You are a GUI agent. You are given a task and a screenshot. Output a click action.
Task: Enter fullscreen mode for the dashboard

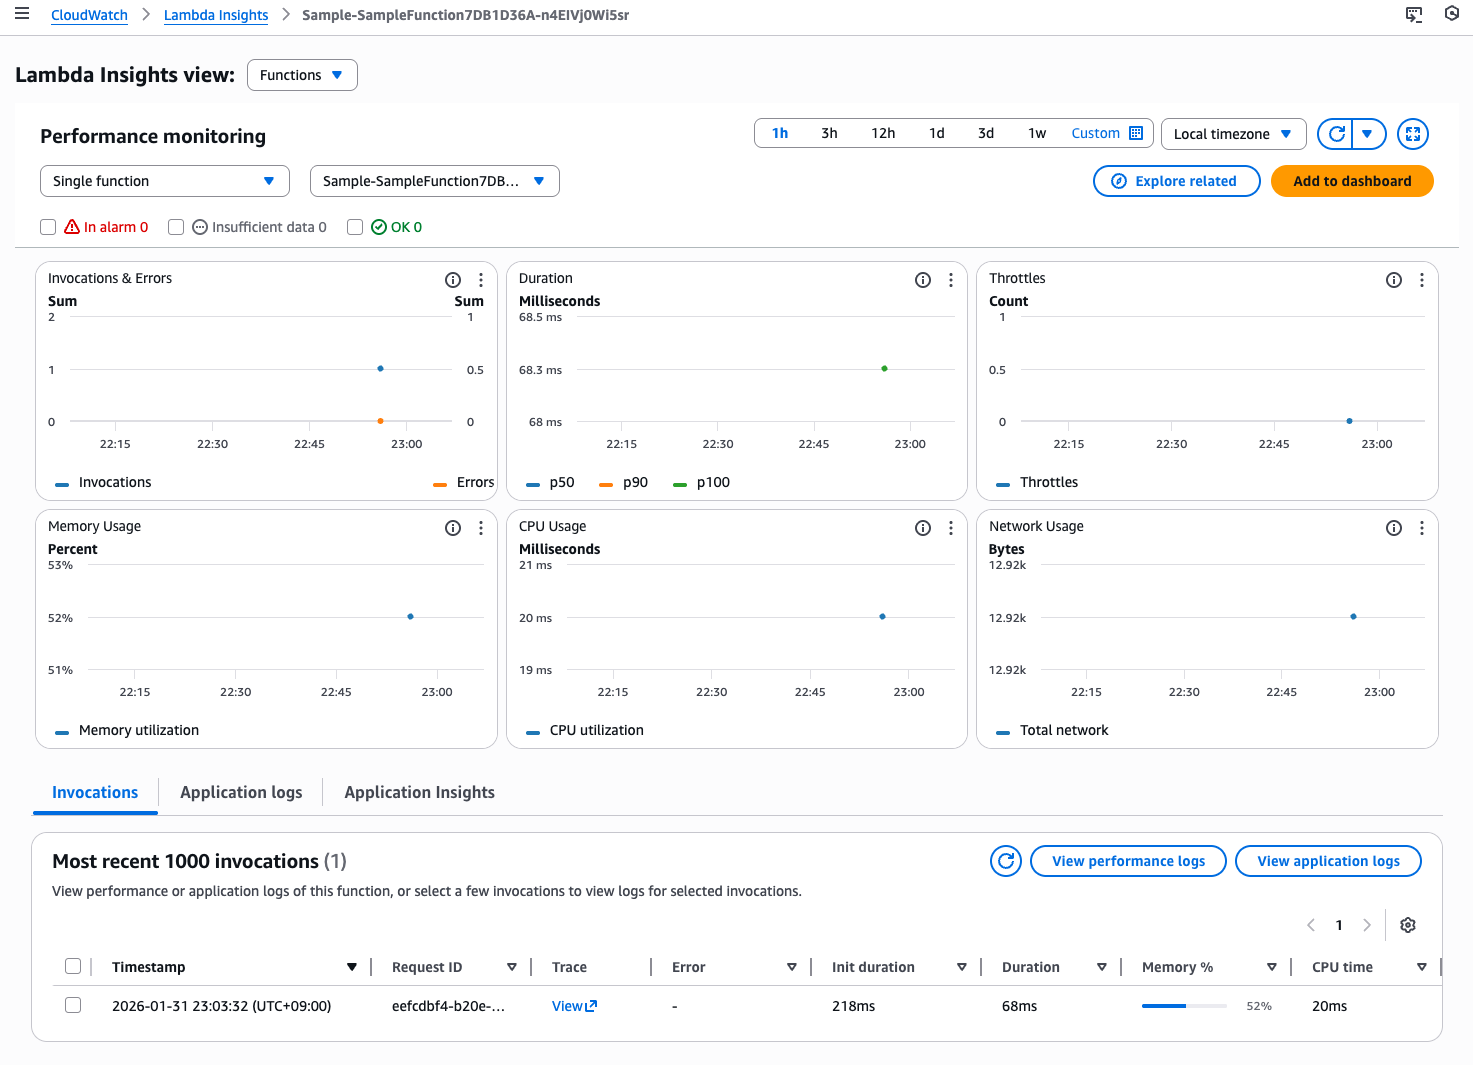(1412, 134)
